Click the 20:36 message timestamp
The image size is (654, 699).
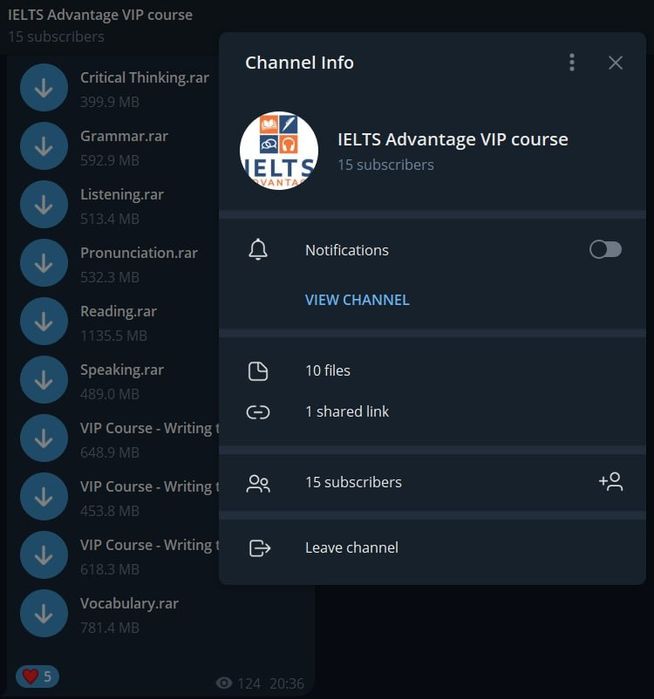point(287,683)
